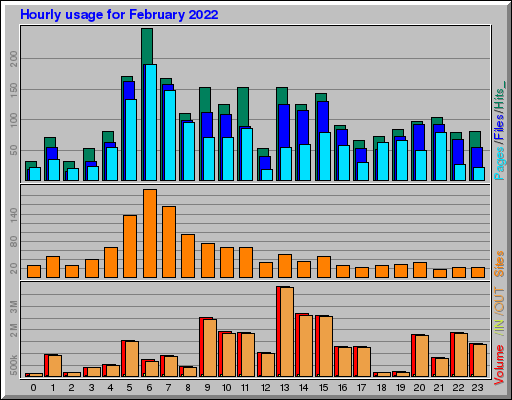The width and height of the screenshot is (512, 400).
Task: Select the tallest green Hits bar at hour 6
Action: (x=147, y=46)
